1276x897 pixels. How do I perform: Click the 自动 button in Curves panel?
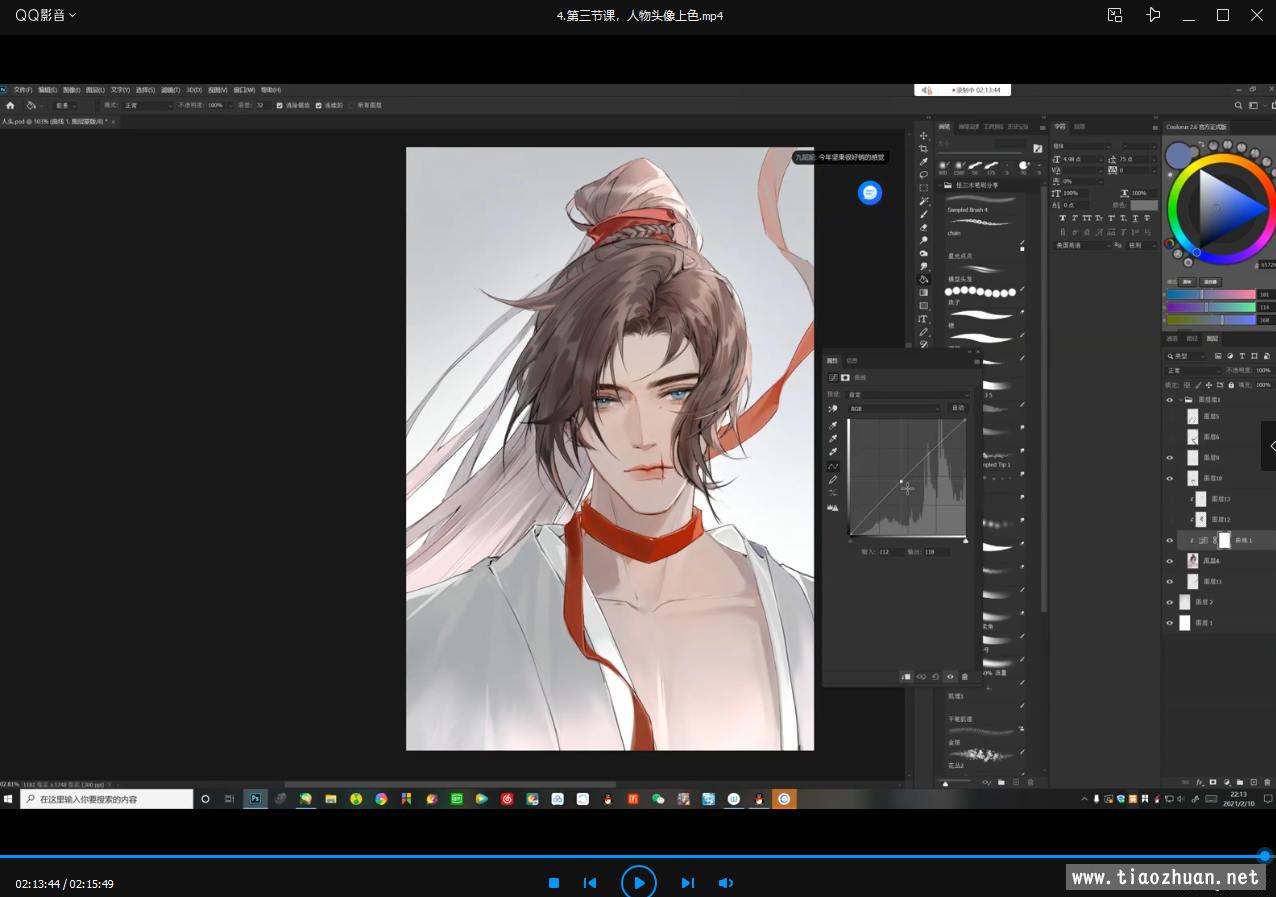pyautogui.click(x=958, y=408)
